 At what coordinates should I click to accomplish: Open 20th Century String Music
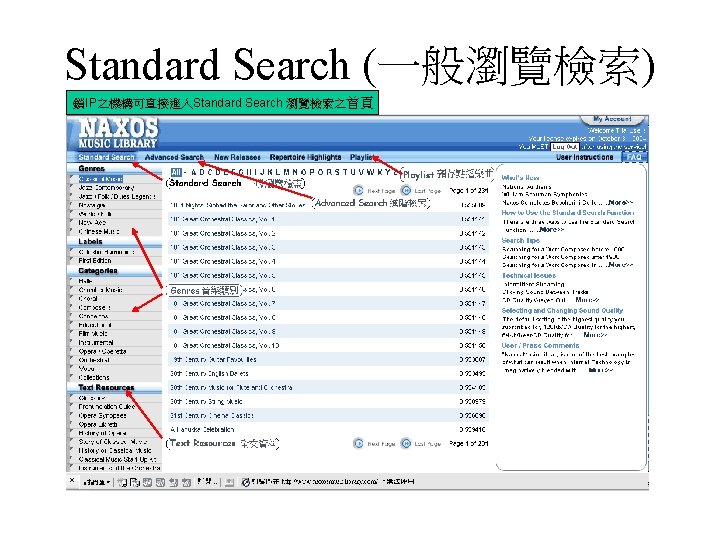coord(206,402)
